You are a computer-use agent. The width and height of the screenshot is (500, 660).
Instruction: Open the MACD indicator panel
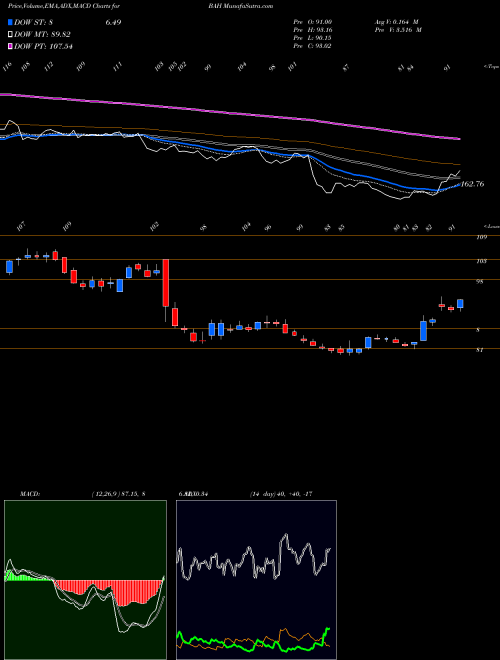click(x=85, y=580)
